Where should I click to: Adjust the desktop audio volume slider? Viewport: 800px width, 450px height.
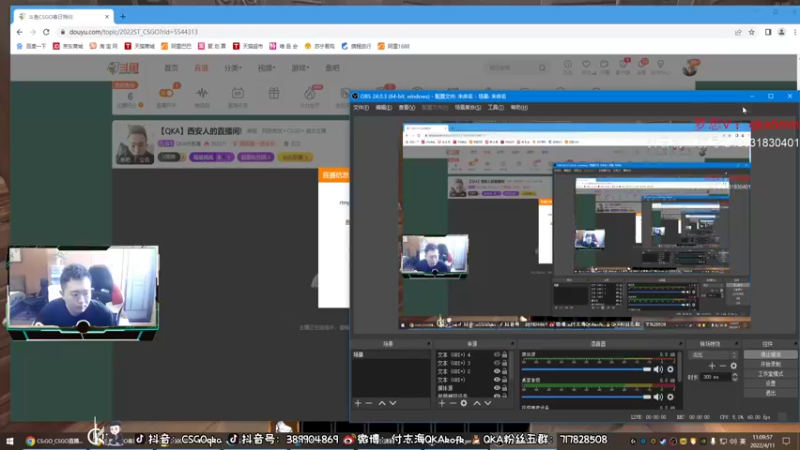coord(586,396)
